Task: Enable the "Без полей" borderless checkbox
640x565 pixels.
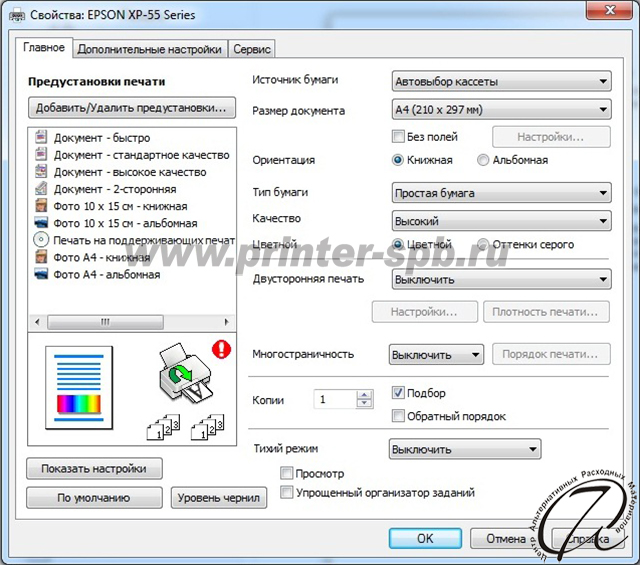Action: coord(398,136)
